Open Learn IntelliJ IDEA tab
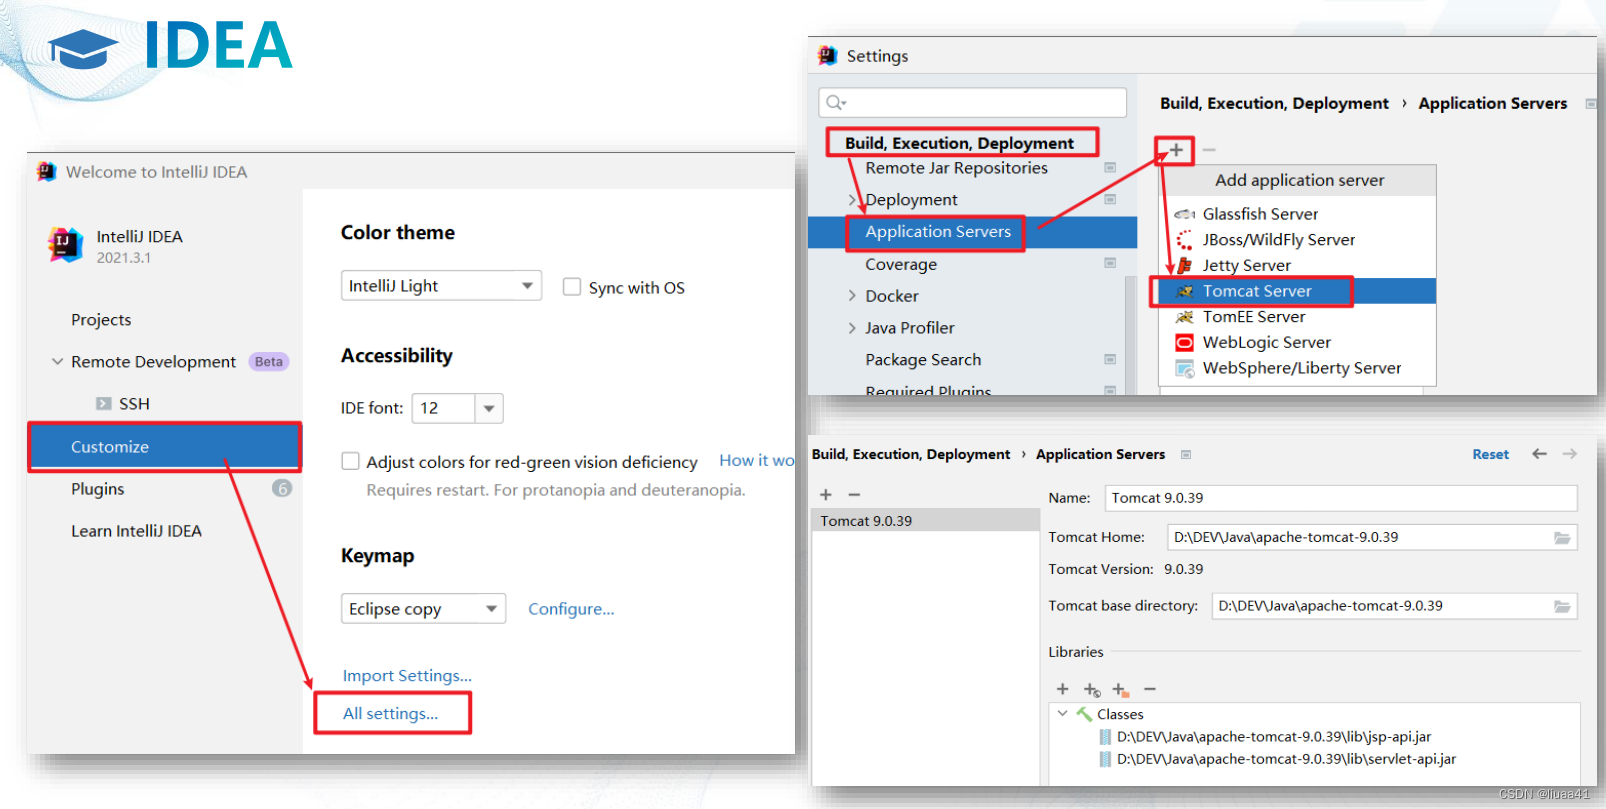 tap(136, 531)
